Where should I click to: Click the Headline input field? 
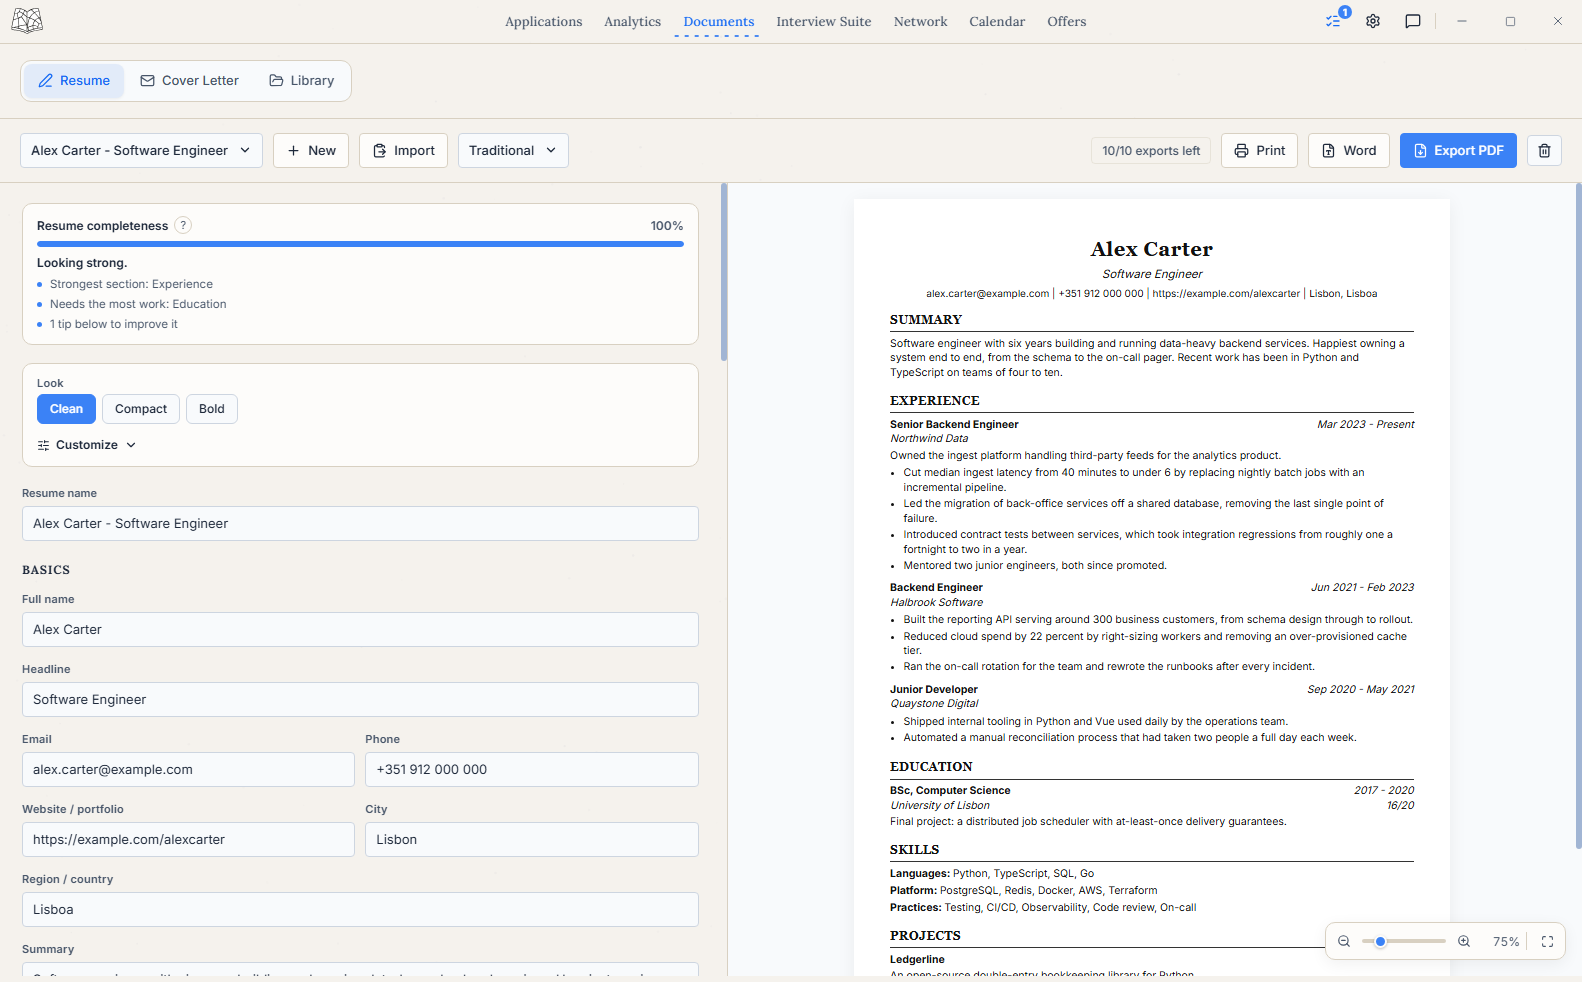[360, 700]
